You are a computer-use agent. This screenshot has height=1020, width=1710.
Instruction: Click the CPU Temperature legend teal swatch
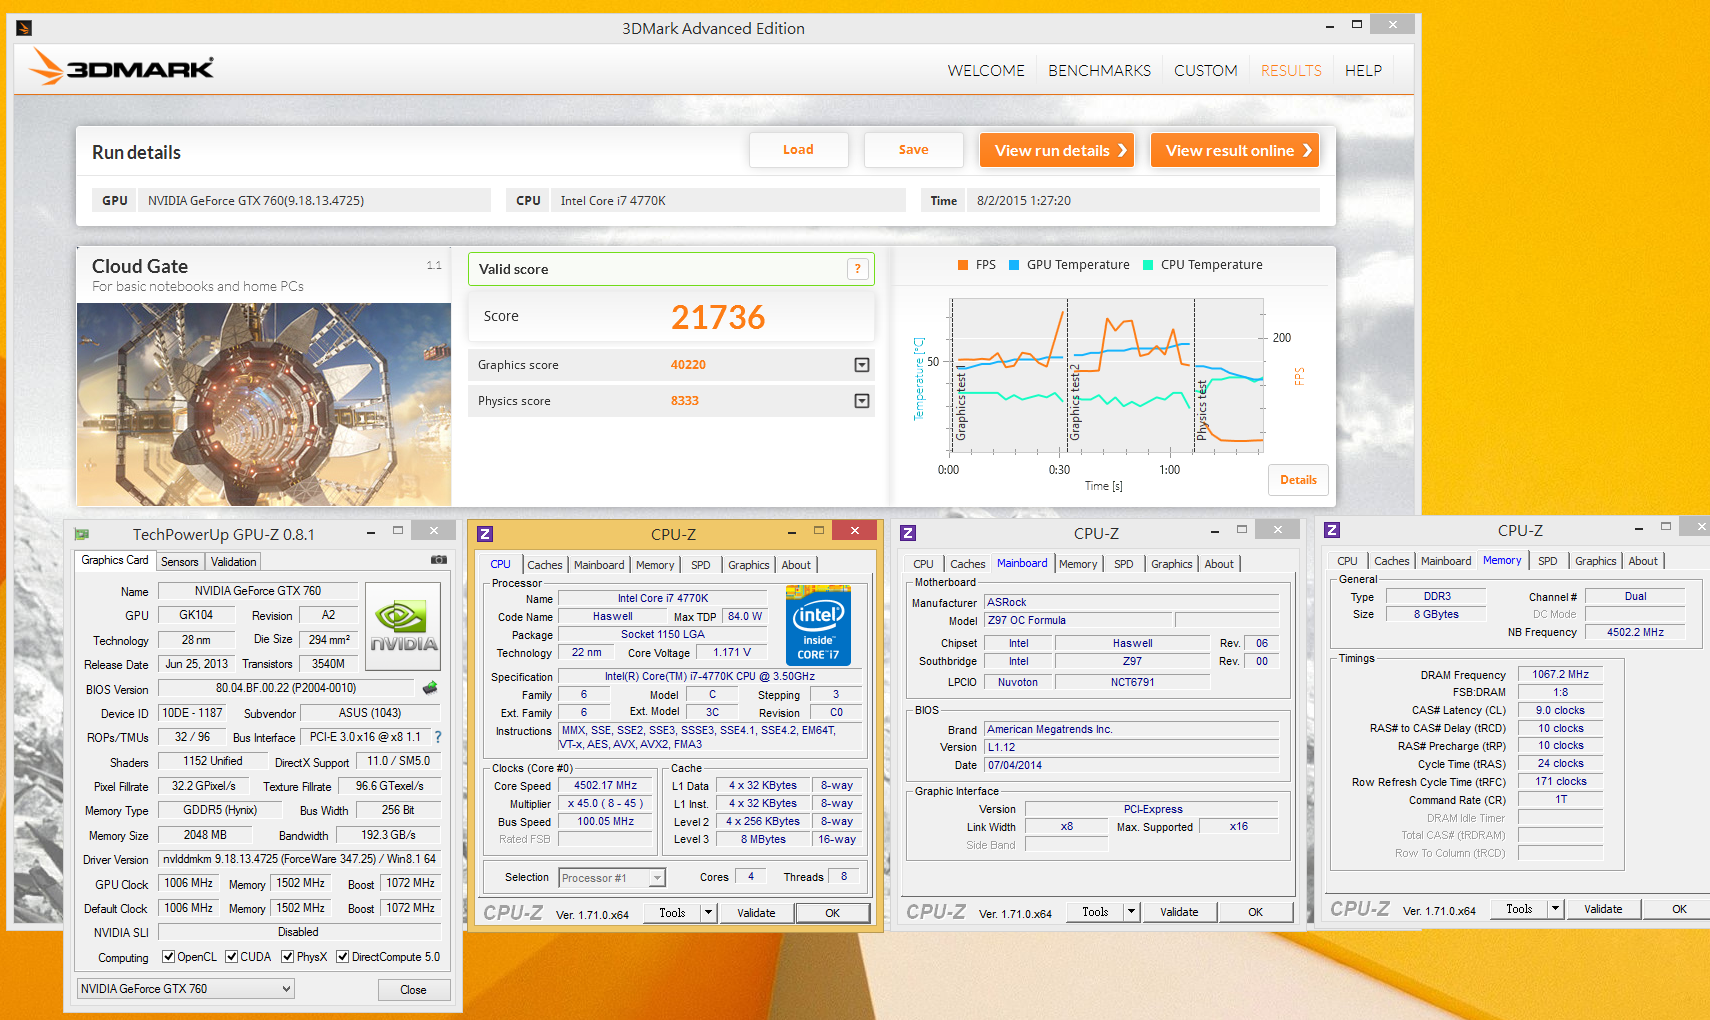pyautogui.click(x=1148, y=265)
